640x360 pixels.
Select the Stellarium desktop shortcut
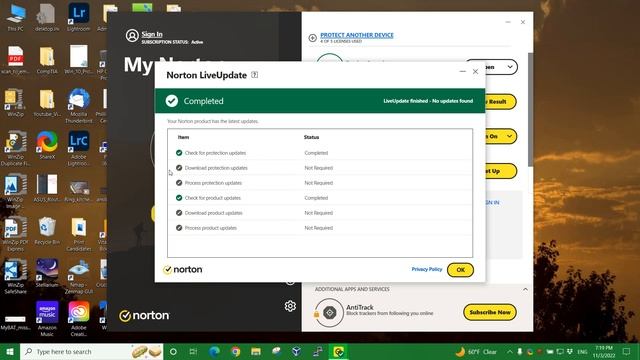(x=47, y=273)
